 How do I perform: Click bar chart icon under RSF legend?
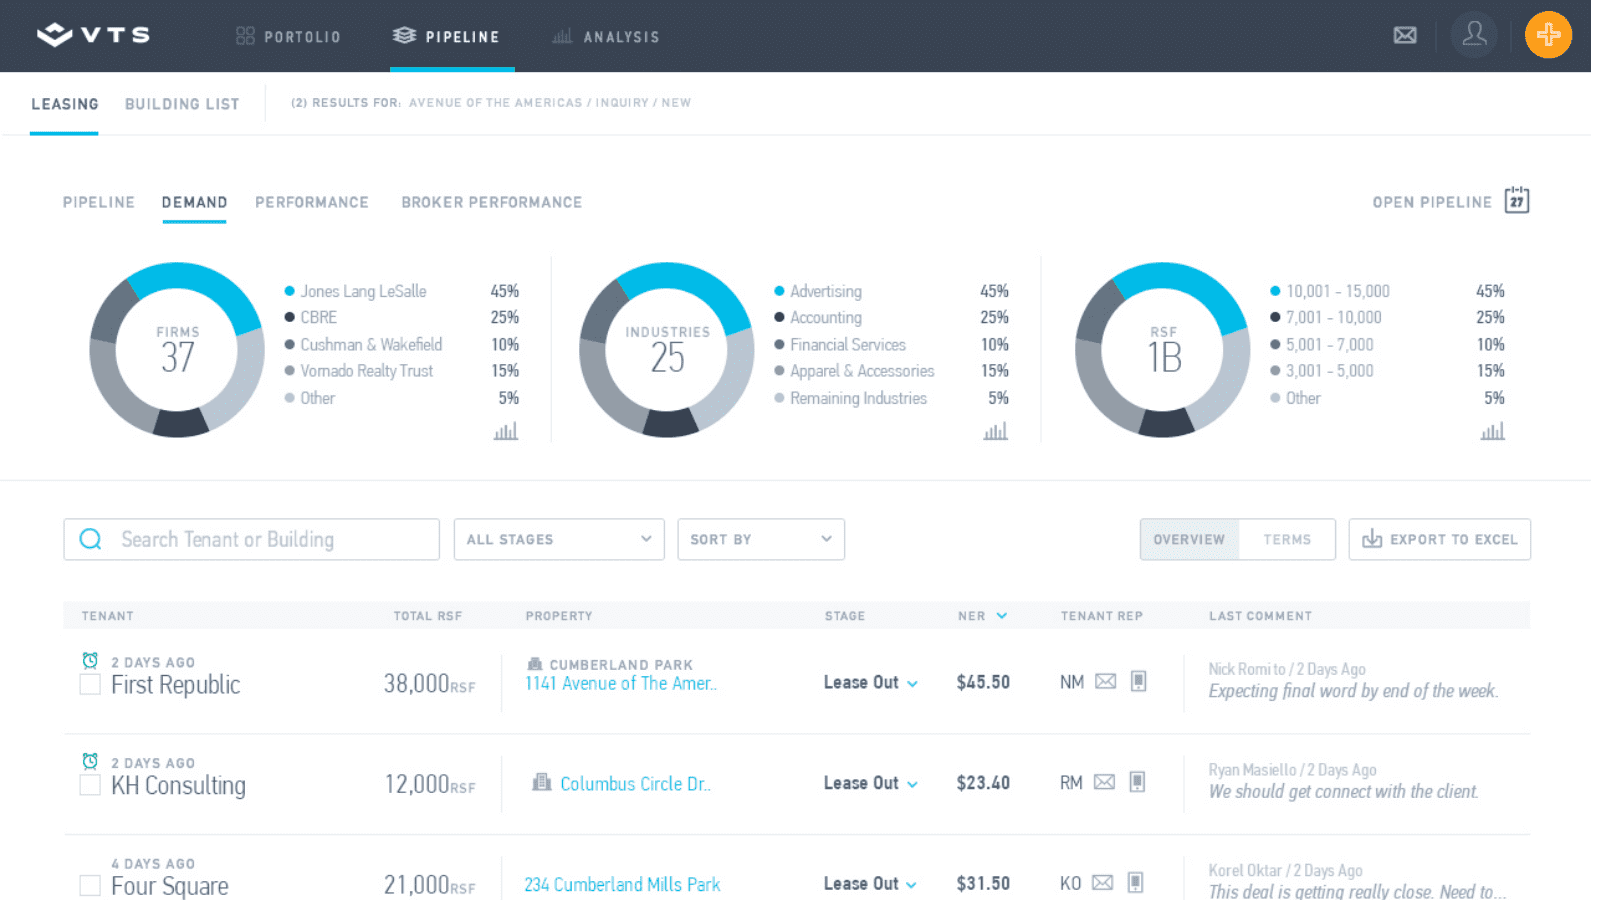(x=1492, y=431)
